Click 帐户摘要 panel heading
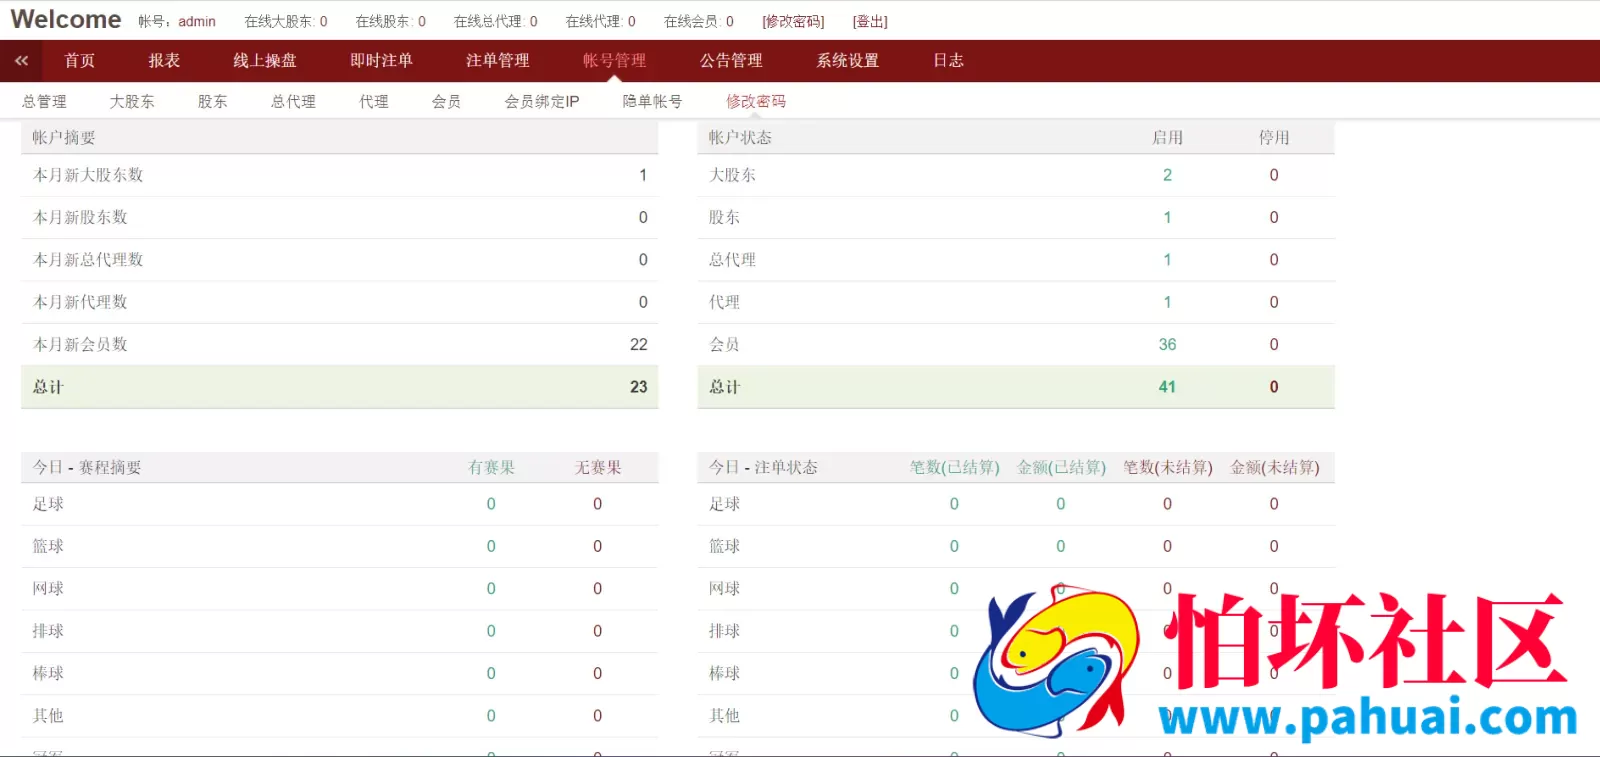 [64, 138]
